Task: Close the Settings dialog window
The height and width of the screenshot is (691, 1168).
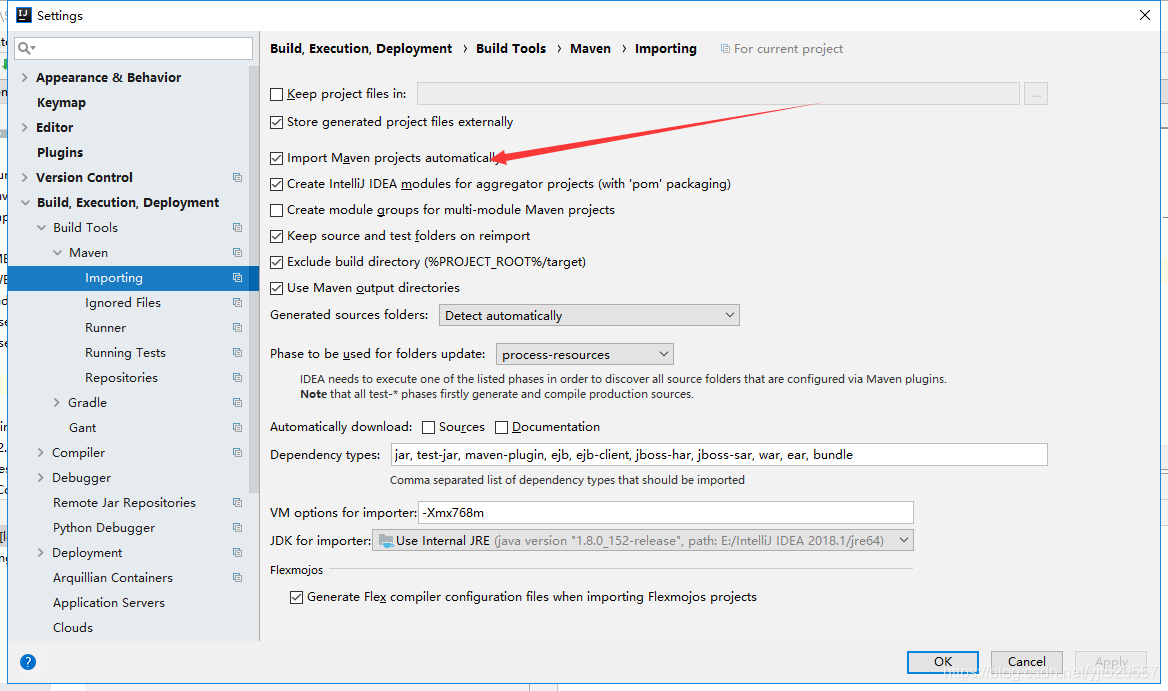Action: (1145, 15)
